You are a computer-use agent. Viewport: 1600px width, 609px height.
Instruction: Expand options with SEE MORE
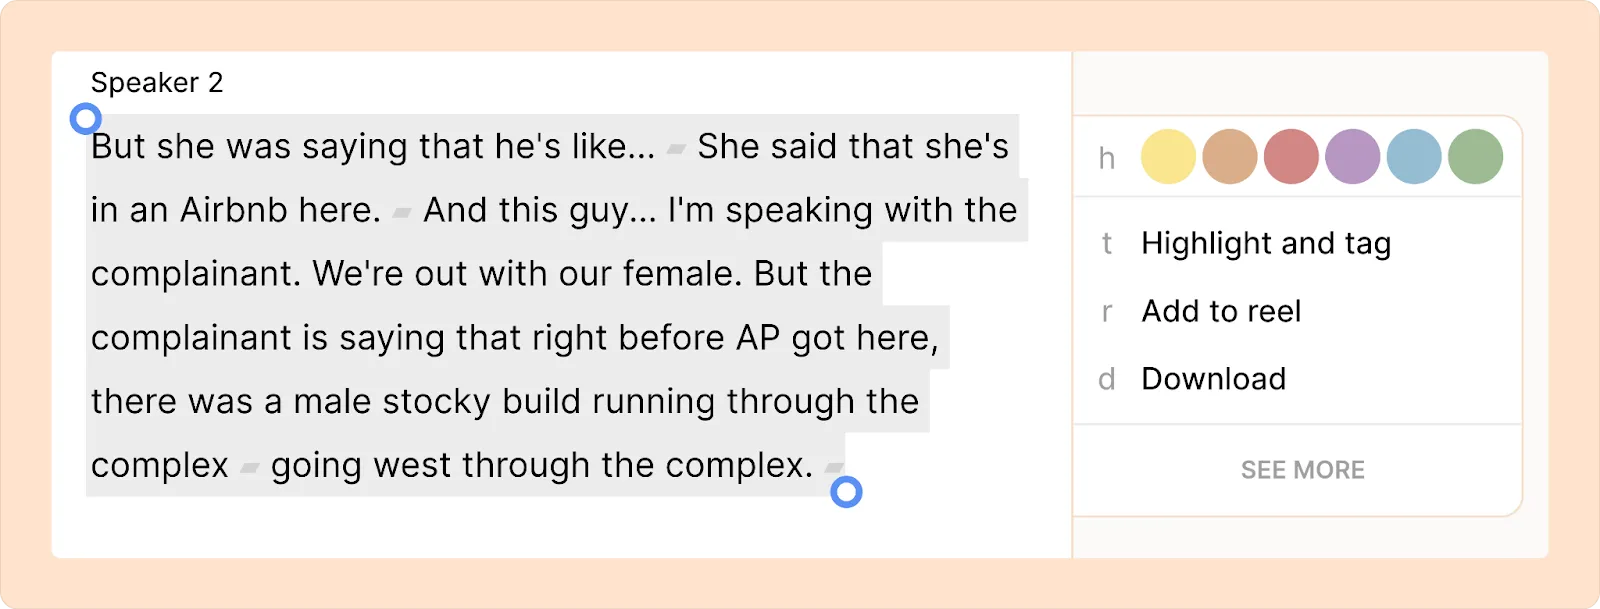[x=1302, y=470]
